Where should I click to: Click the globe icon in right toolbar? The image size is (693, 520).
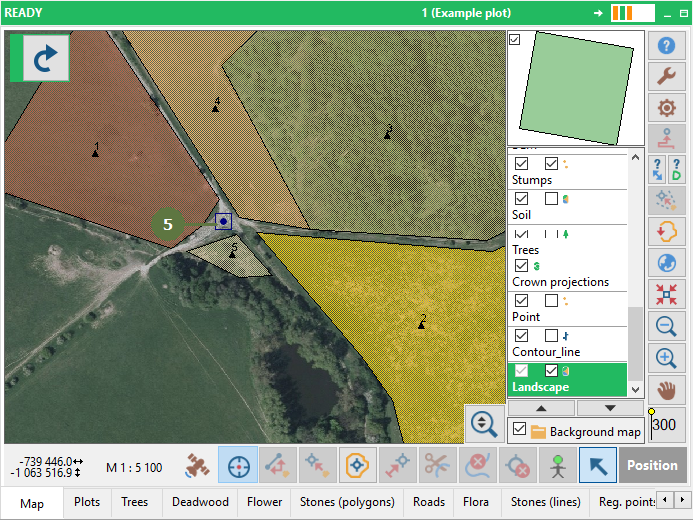pyautogui.click(x=666, y=263)
